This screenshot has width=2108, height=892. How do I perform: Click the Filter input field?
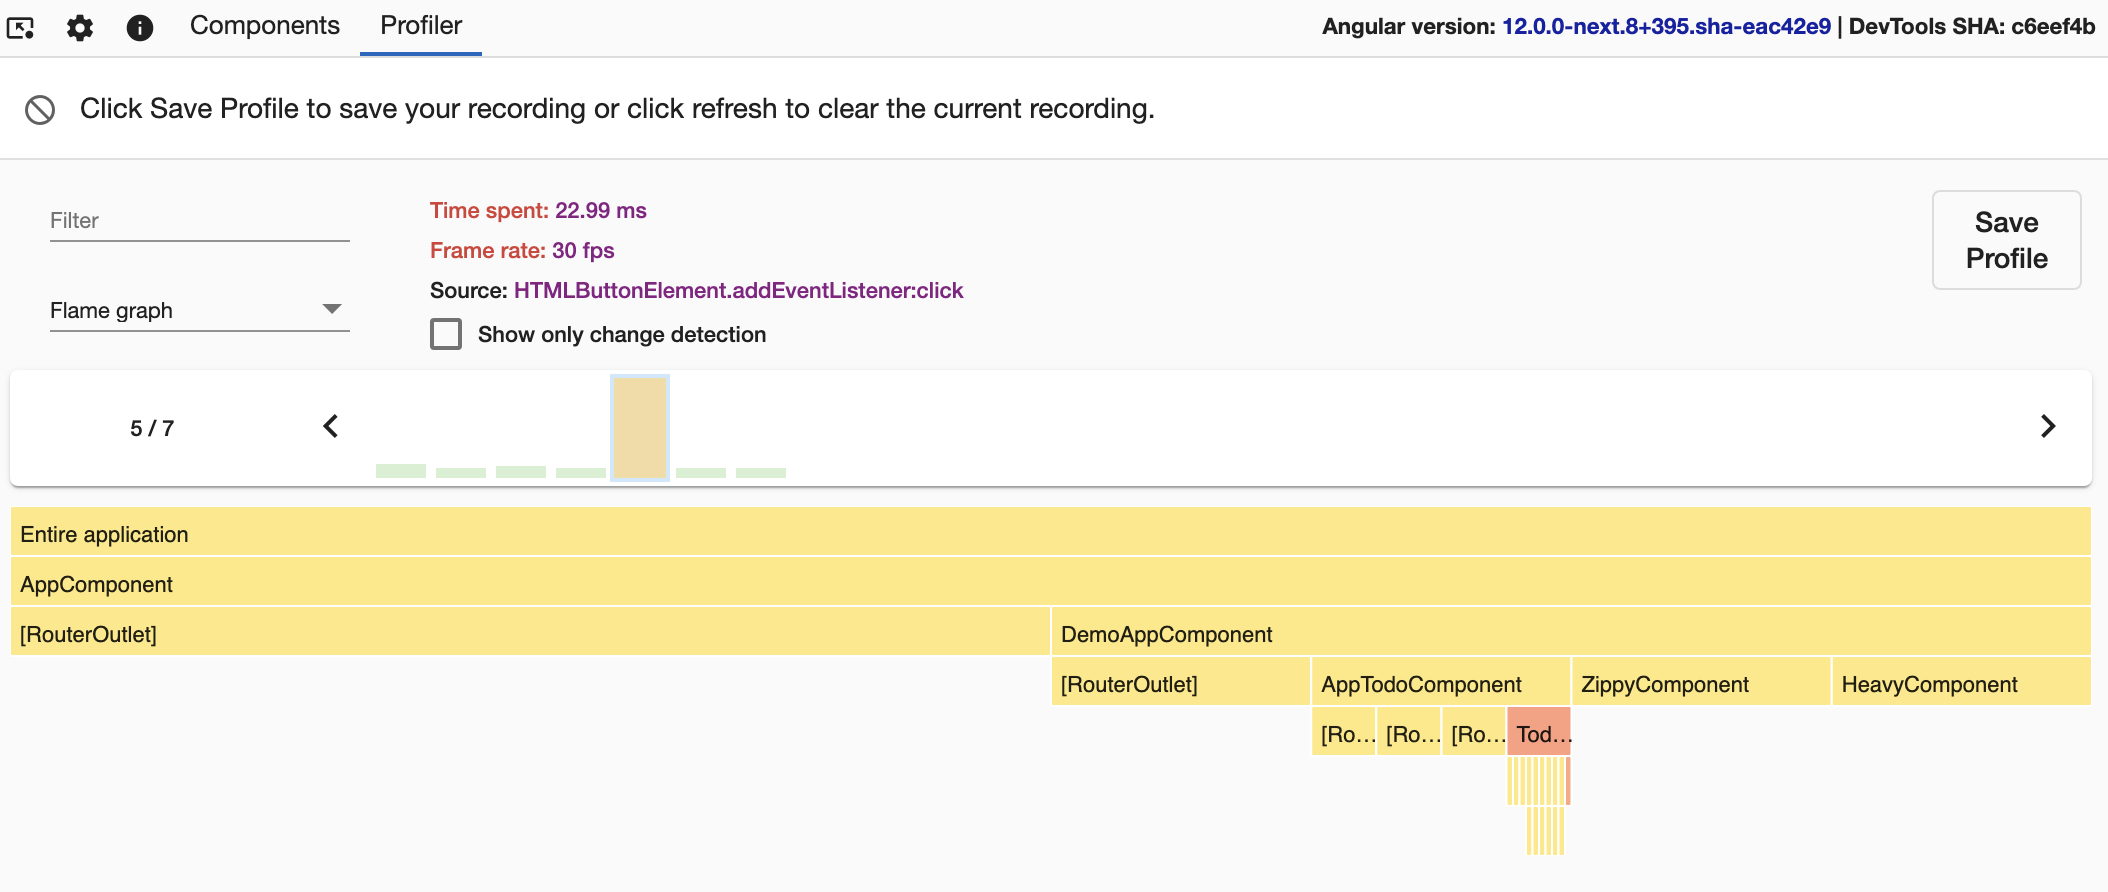(199, 221)
